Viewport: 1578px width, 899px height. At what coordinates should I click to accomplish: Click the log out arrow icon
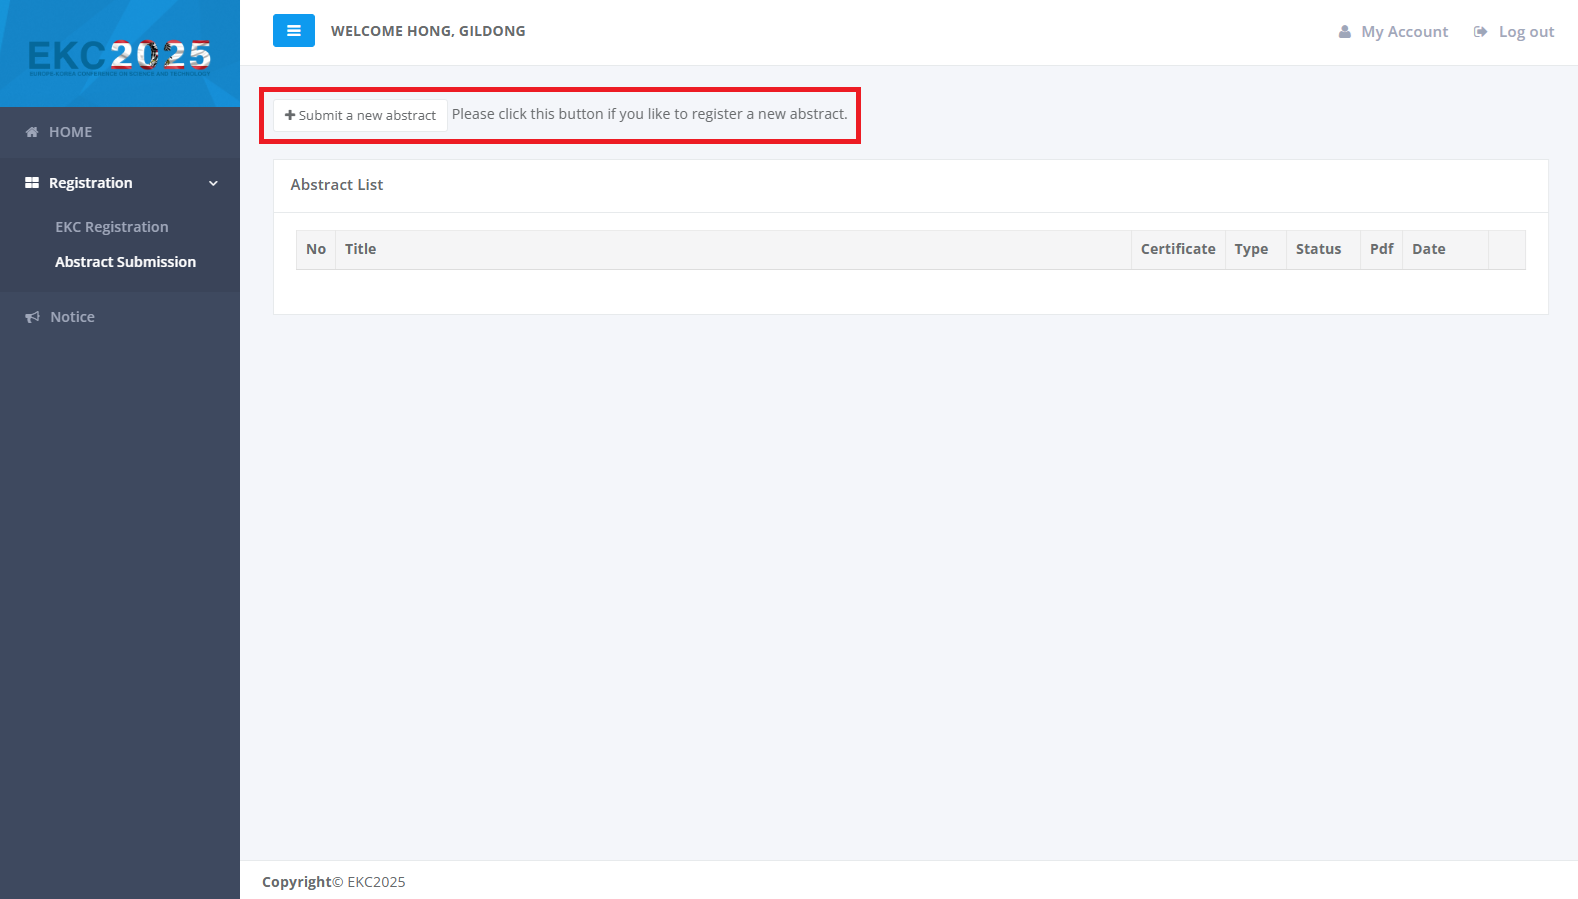point(1480,32)
